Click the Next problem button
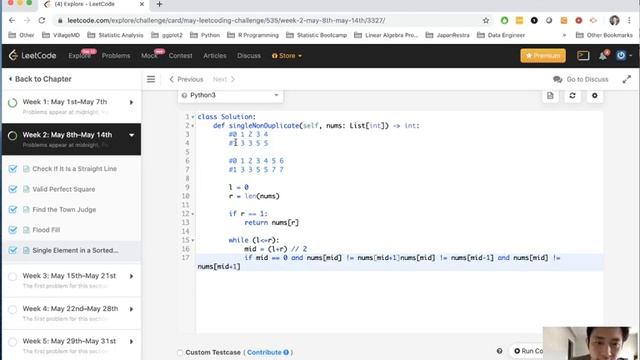The width and height of the screenshot is (640, 360). 224,79
